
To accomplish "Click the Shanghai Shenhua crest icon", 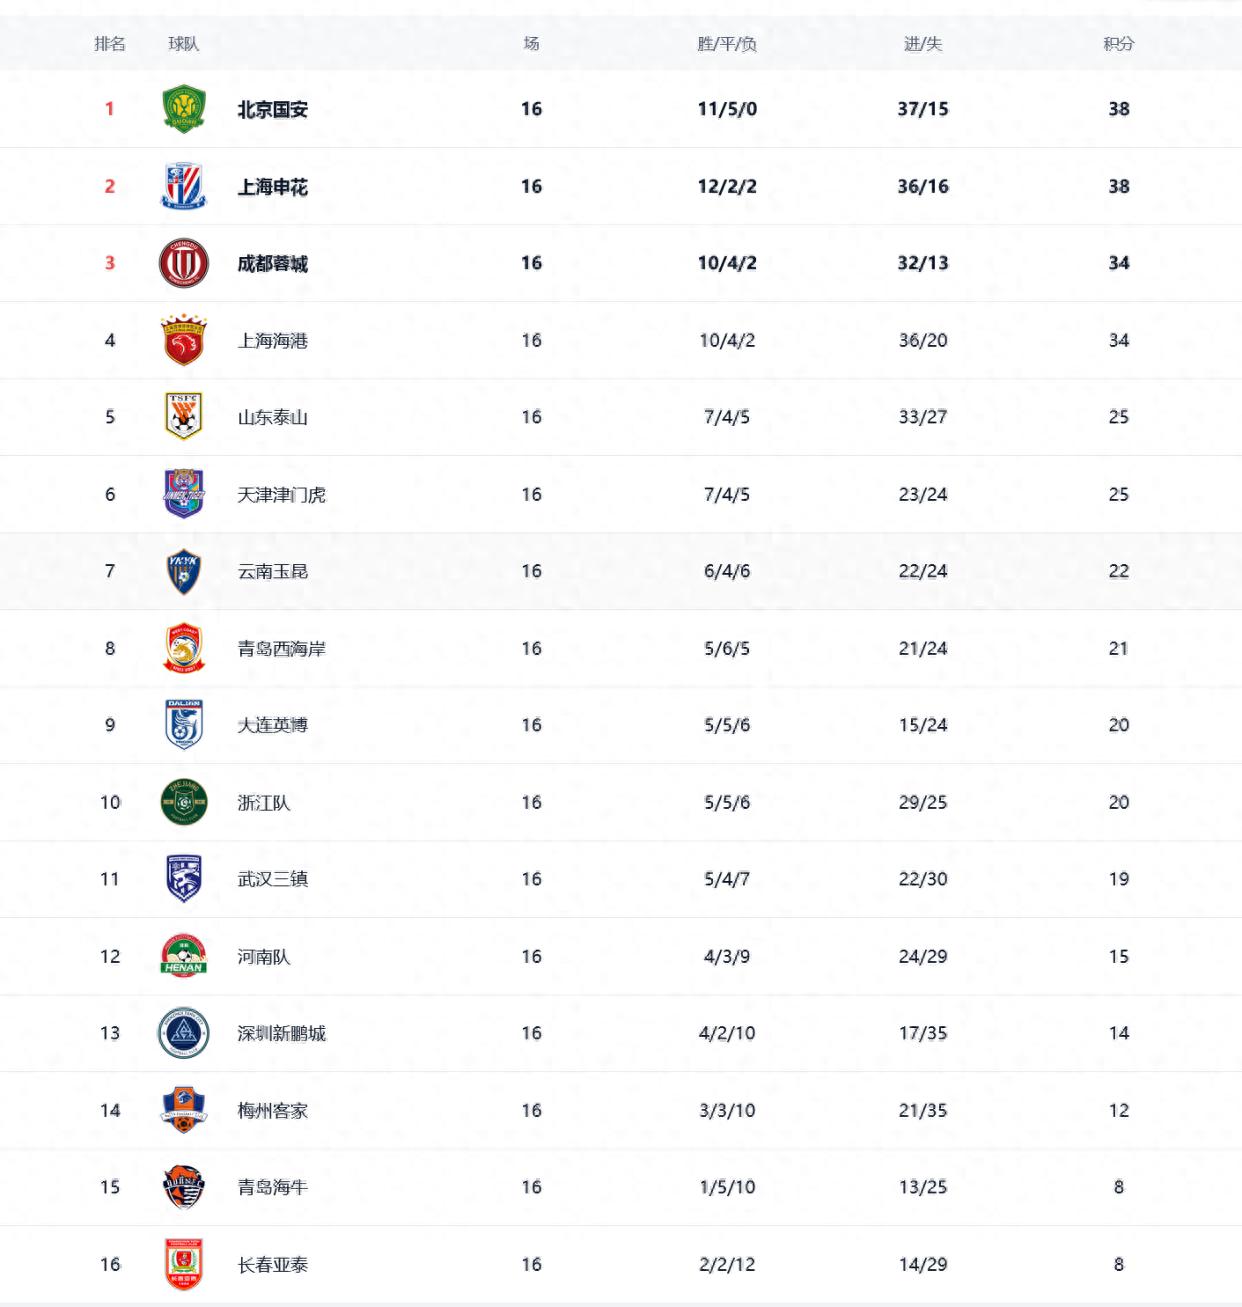I will pos(184,186).
